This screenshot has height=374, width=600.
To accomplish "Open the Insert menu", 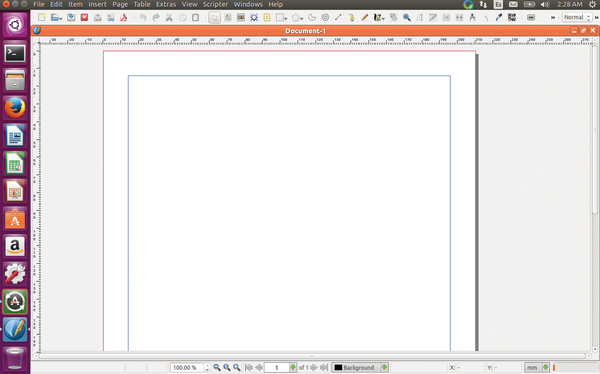I will [97, 5].
